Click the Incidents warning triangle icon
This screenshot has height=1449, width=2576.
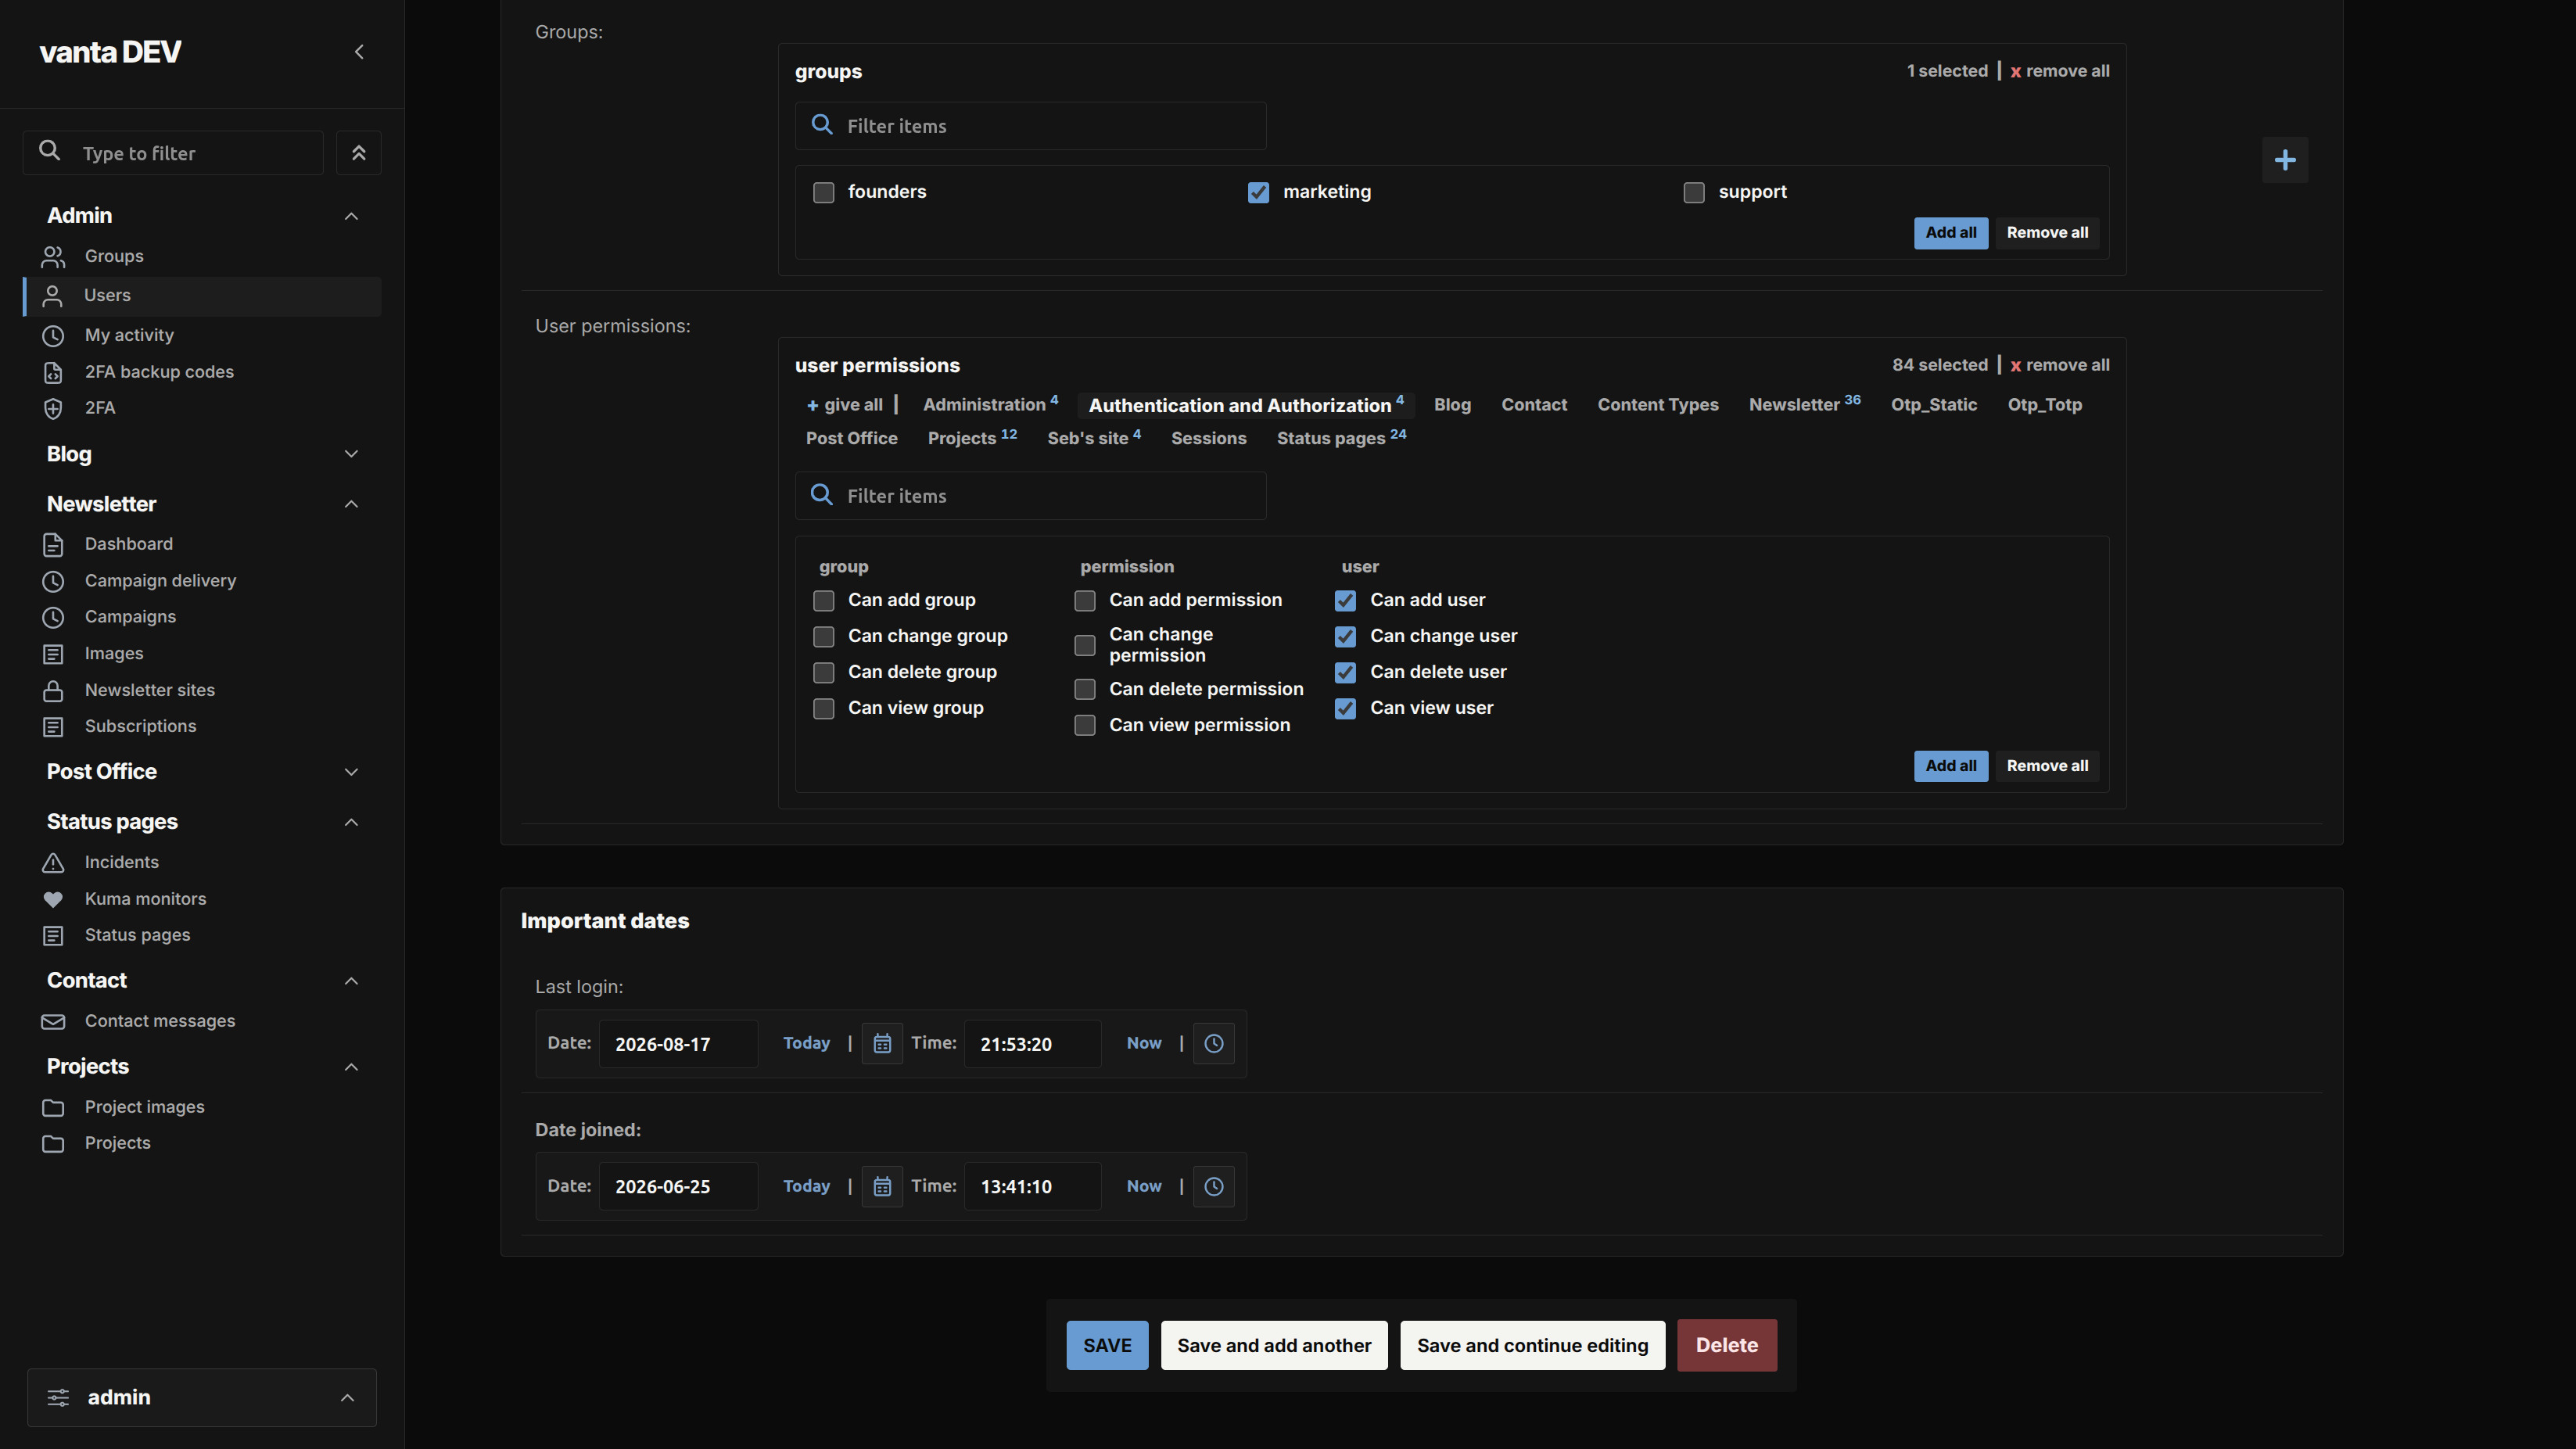pyautogui.click(x=53, y=862)
